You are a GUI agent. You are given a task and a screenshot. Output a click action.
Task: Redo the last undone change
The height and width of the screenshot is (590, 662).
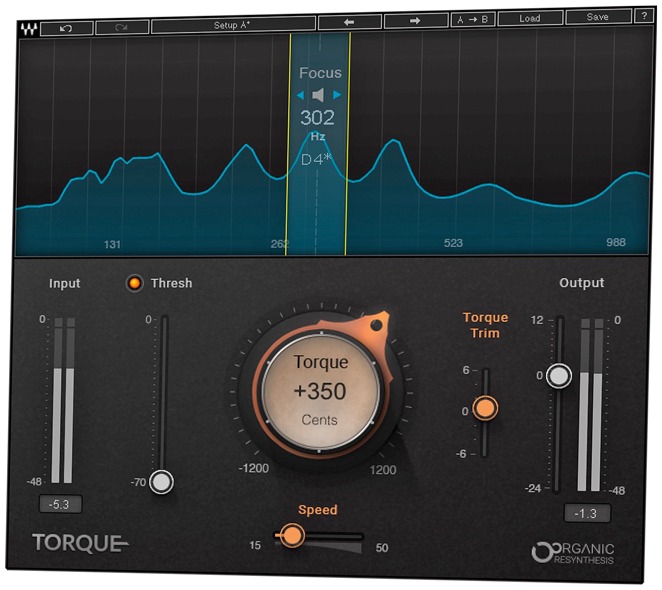tap(122, 27)
